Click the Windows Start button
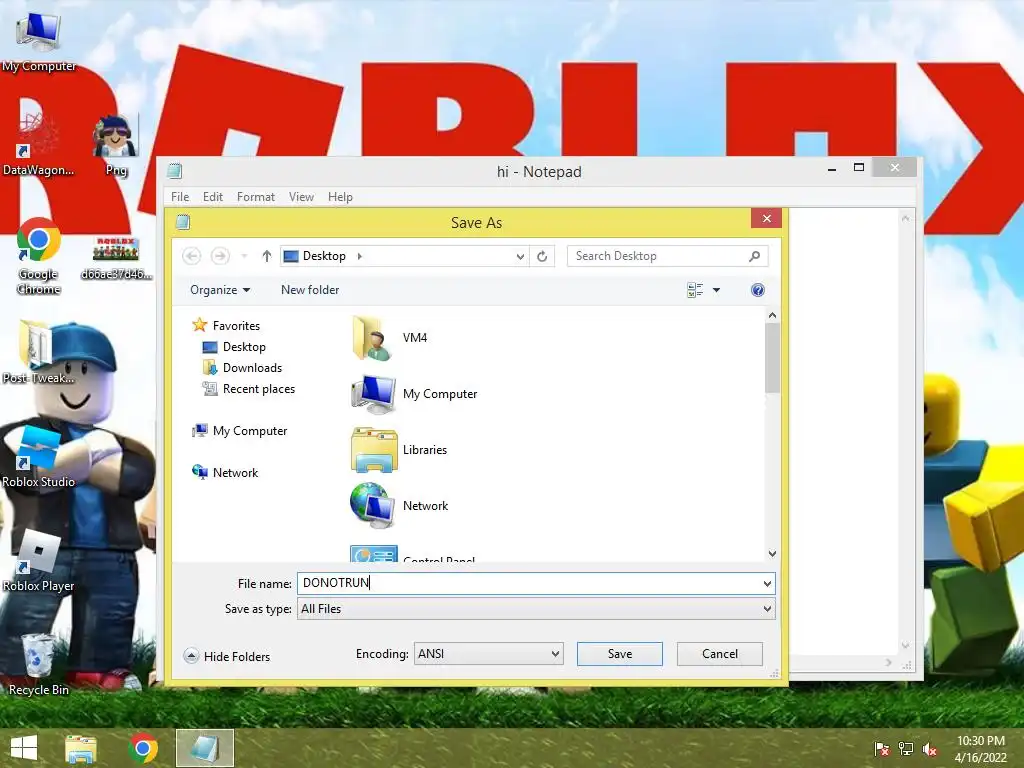The width and height of the screenshot is (1024, 768). pyautogui.click(x=24, y=748)
